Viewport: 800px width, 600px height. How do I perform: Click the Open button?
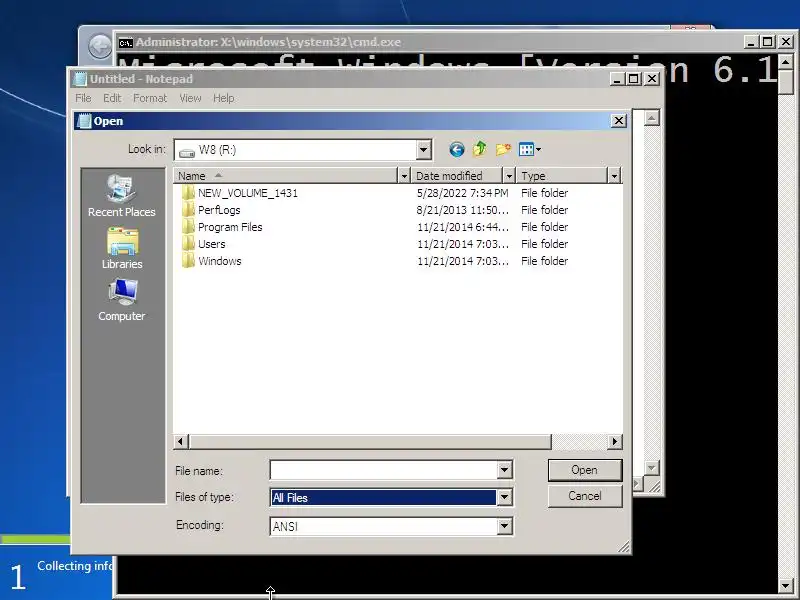585,470
